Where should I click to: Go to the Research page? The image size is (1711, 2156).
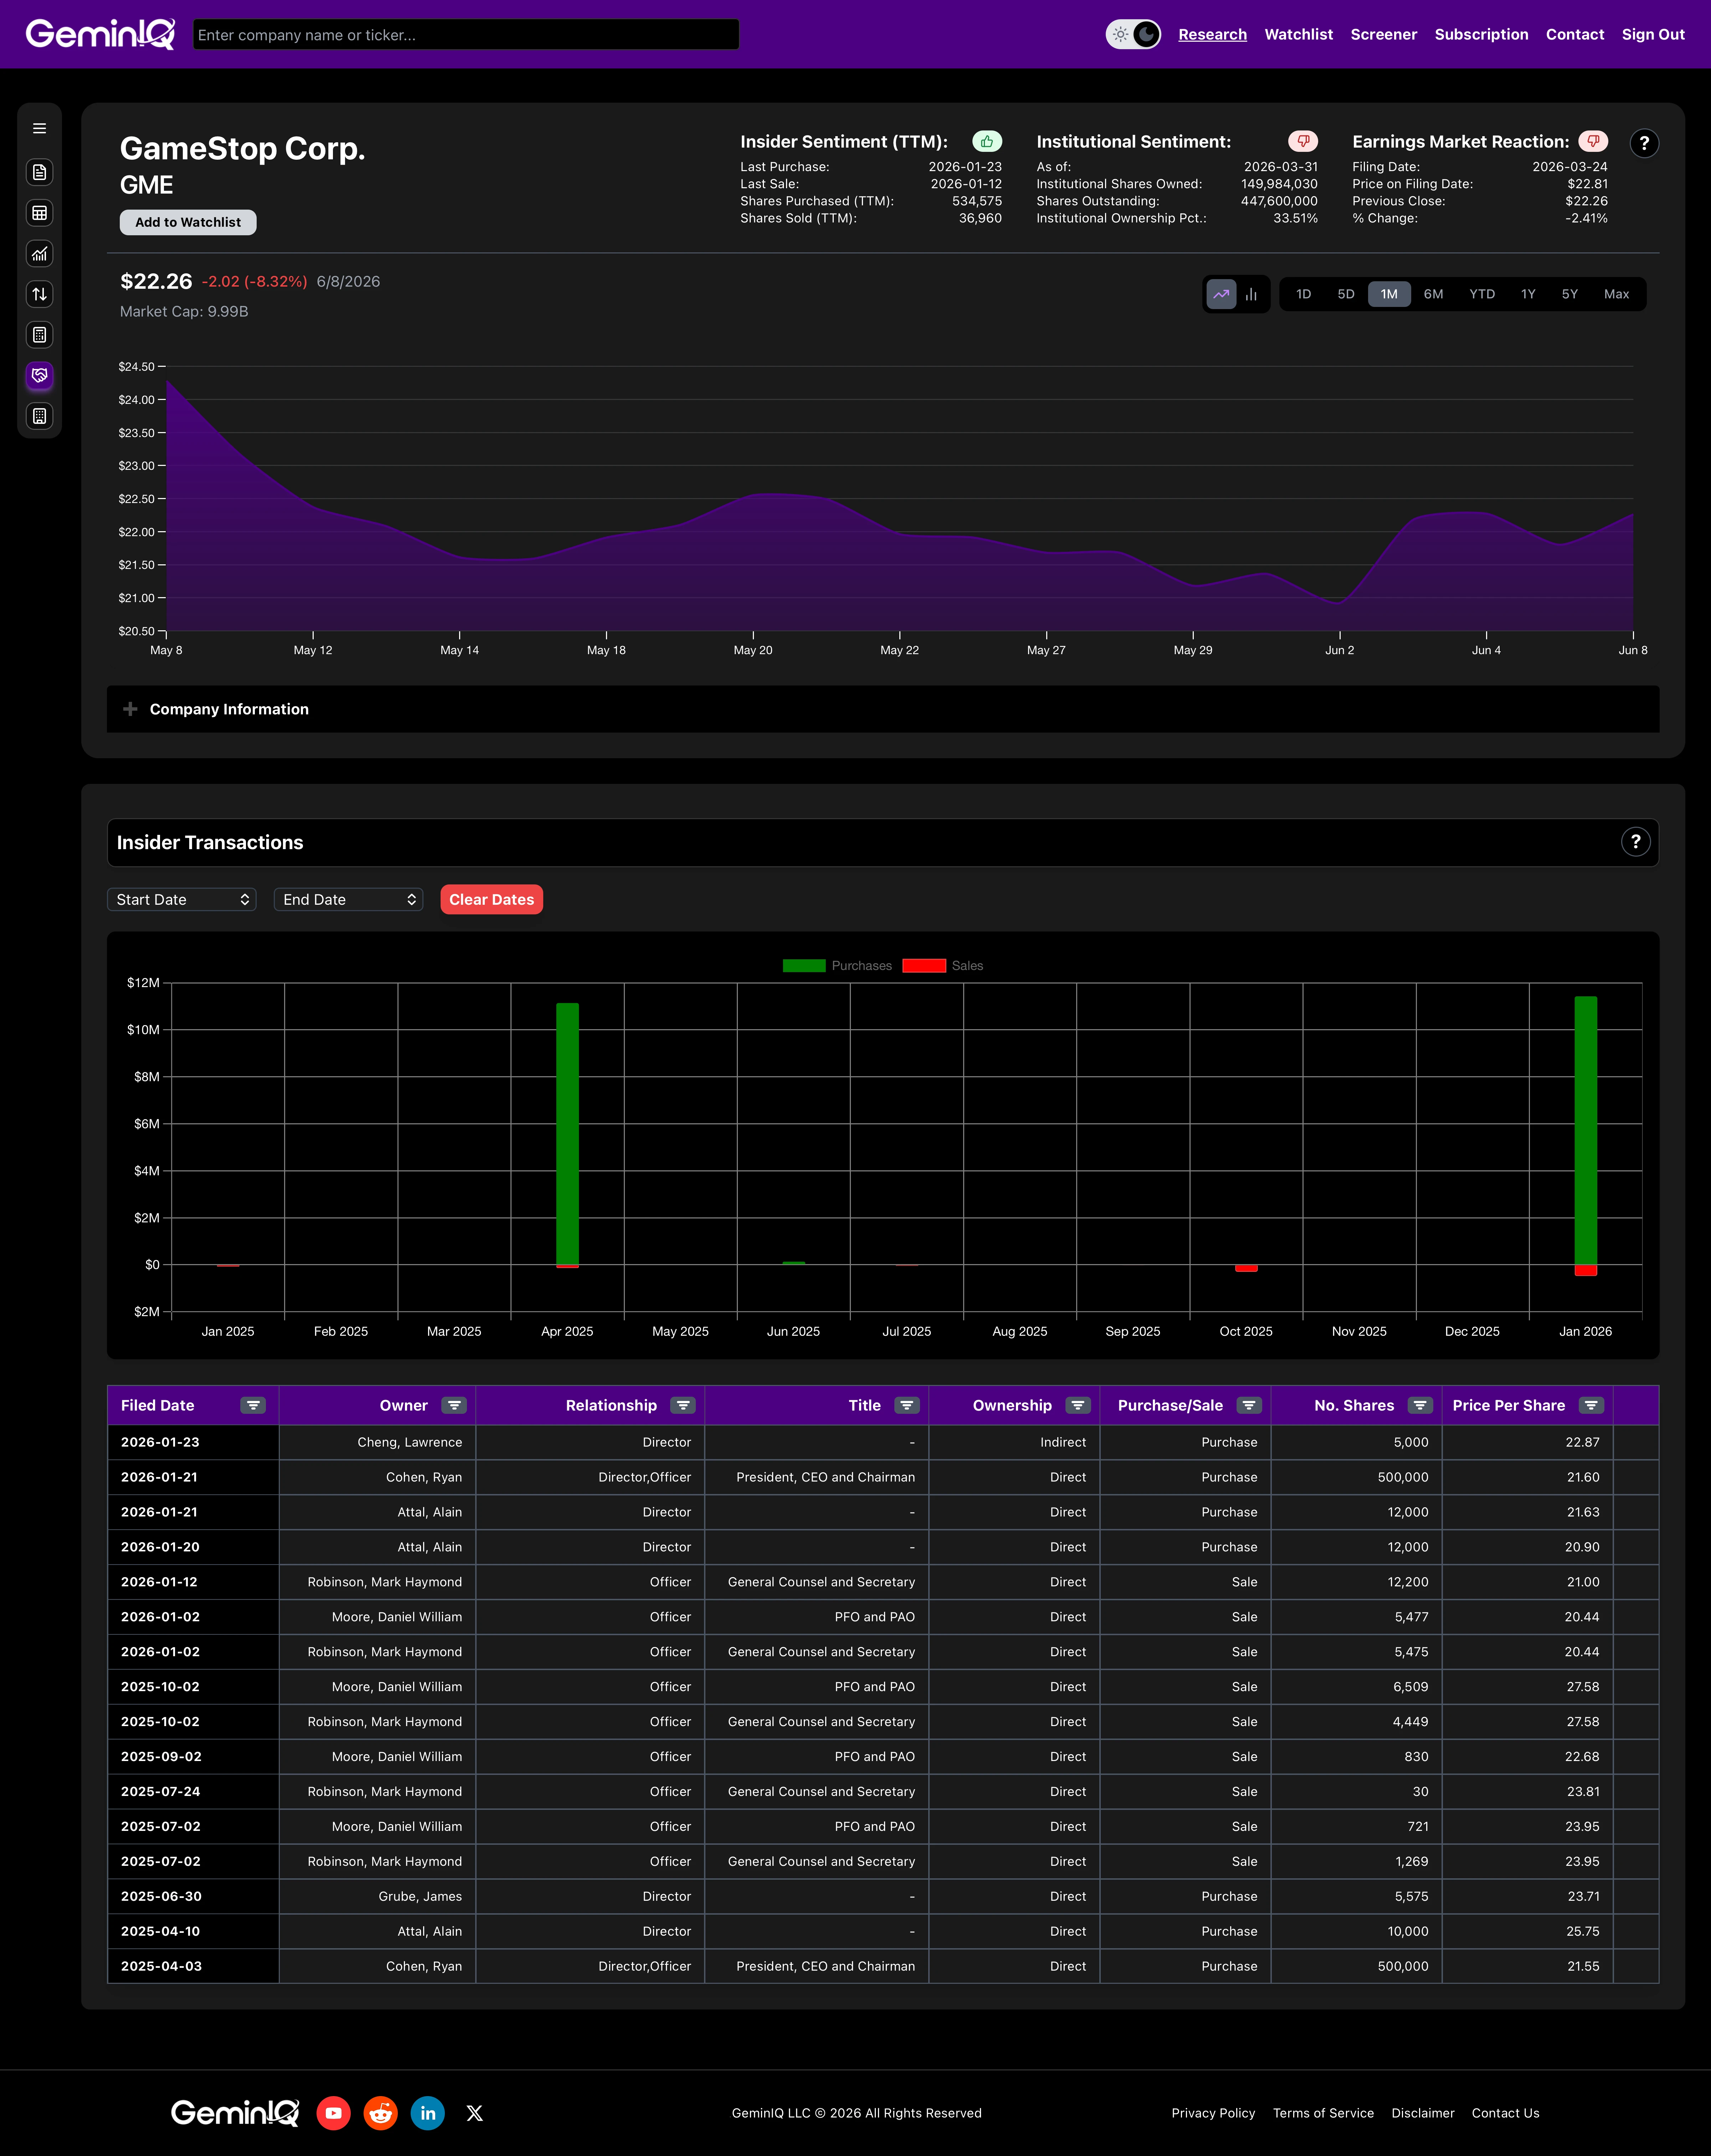click(1212, 34)
